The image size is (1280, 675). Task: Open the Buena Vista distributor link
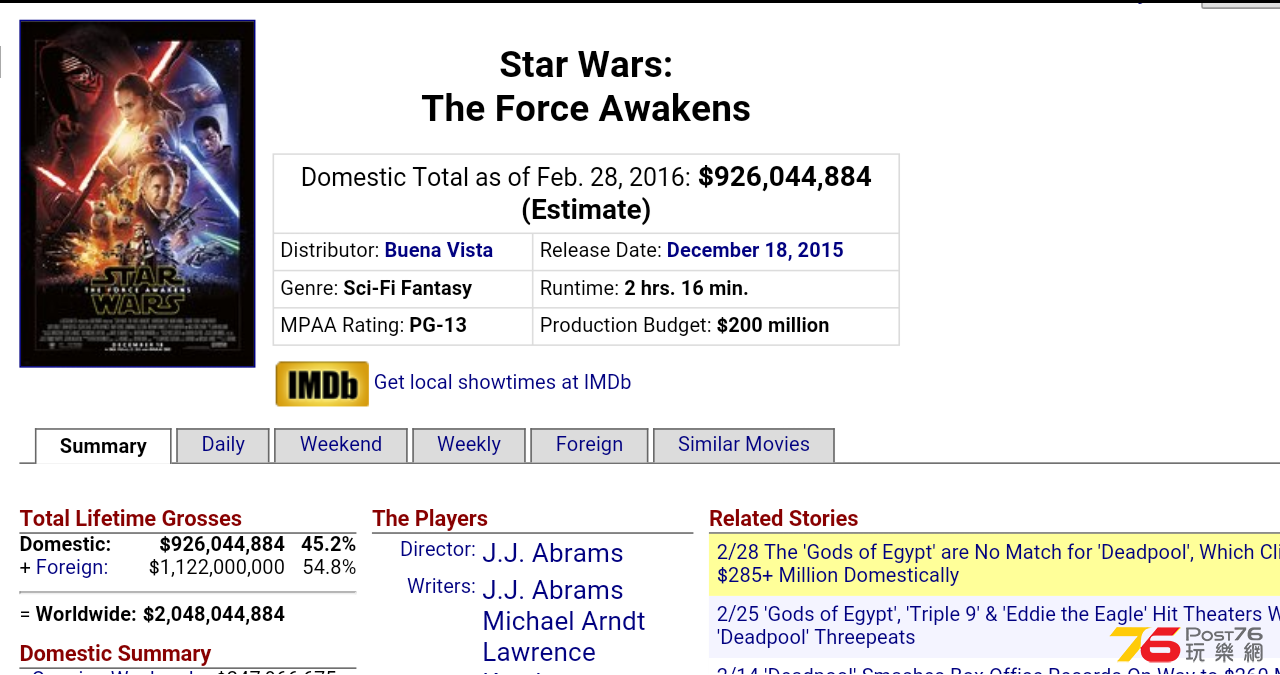click(439, 250)
